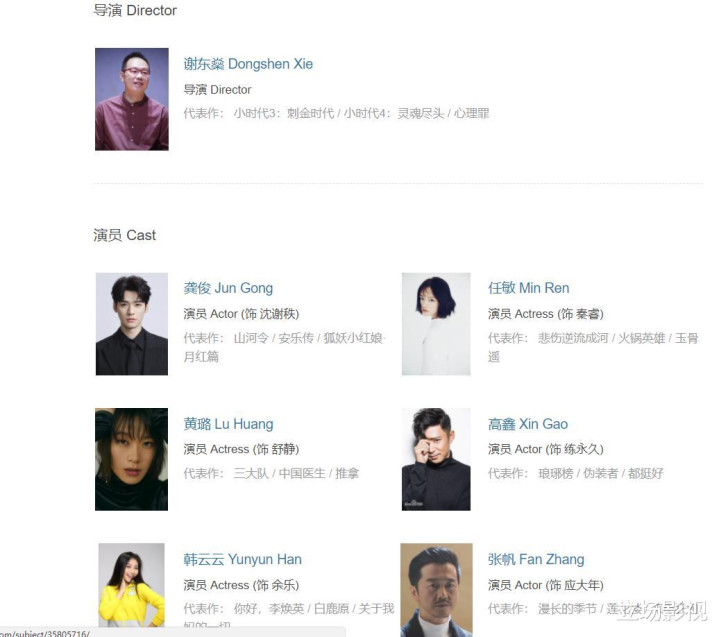Click Xin Gao's representative works line
719x637 pixels.
pos(575,473)
